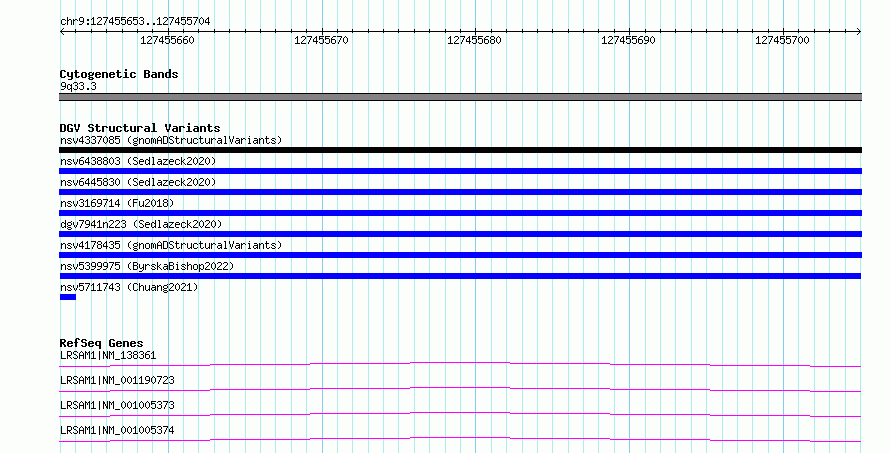Click ruler position 127455690
Viewport: 890px width, 453px height.
(628, 40)
